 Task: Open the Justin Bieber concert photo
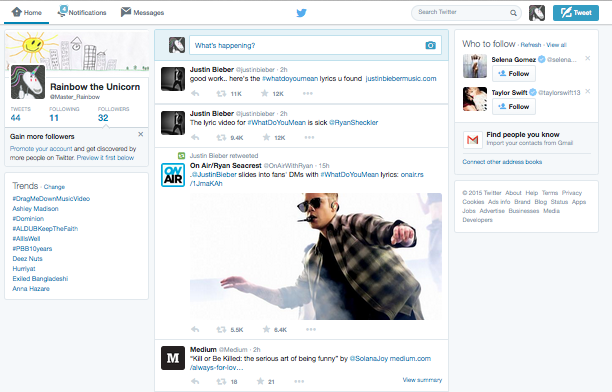point(316,257)
